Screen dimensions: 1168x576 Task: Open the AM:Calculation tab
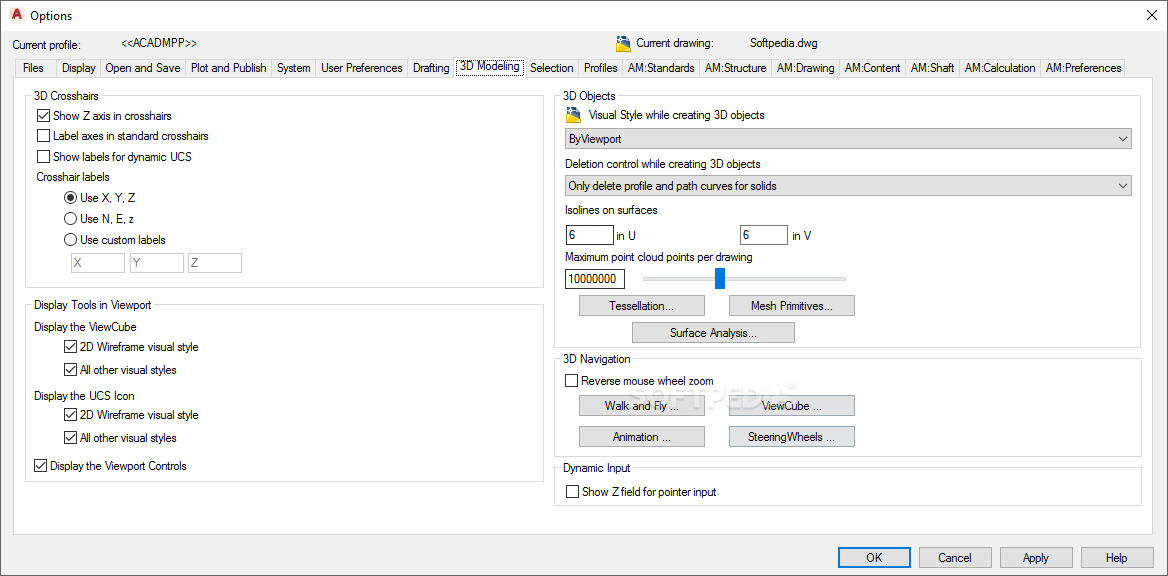click(x=1000, y=68)
